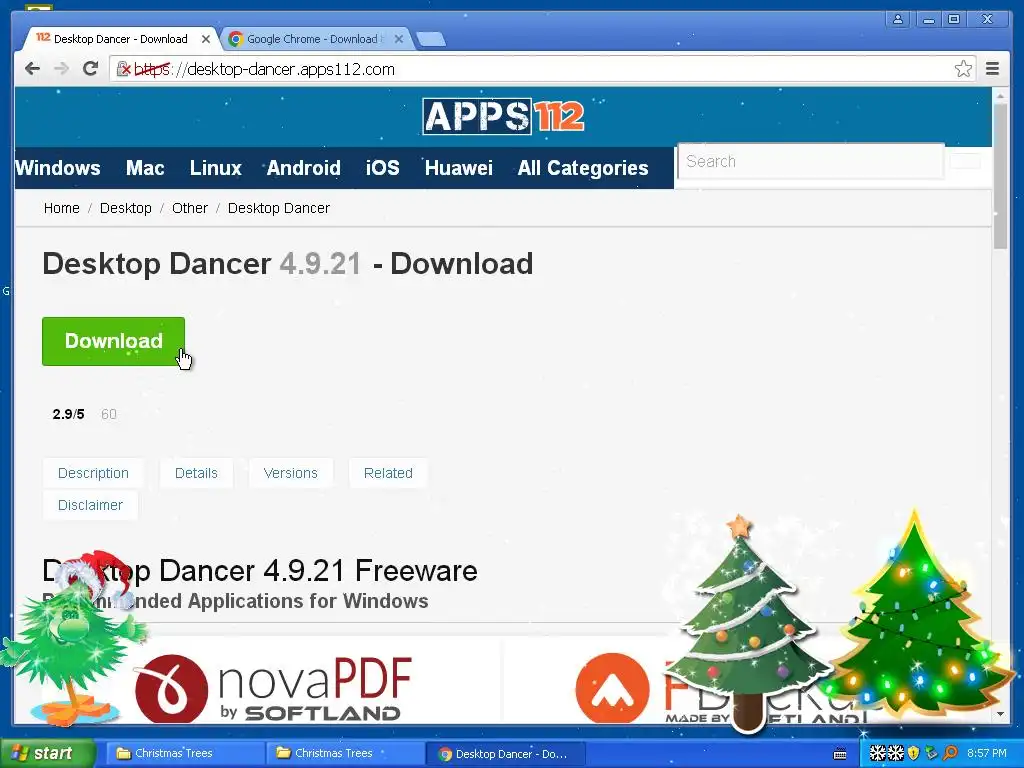Click the Chrome icon in Desktop Dancer taskbar button
The height and width of the screenshot is (768, 1024).
445,754
